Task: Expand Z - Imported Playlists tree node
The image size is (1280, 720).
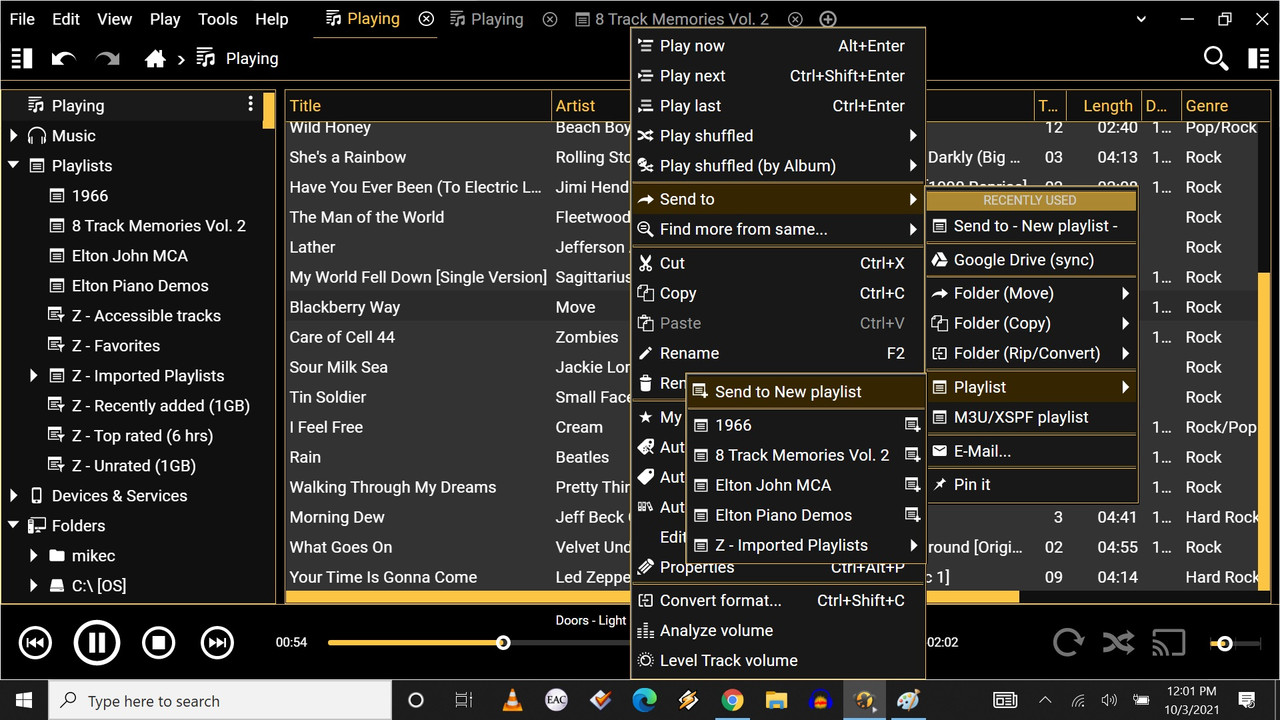Action: [34, 375]
